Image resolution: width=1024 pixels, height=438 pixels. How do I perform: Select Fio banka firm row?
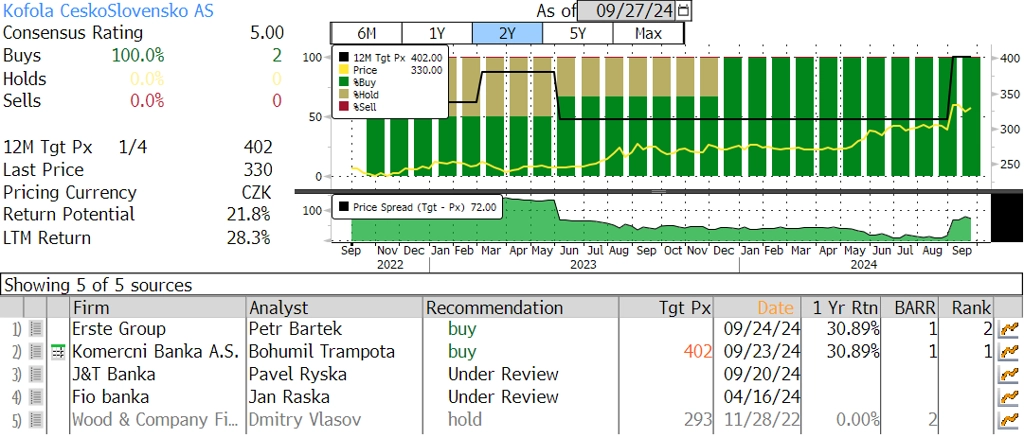click(x=110, y=397)
